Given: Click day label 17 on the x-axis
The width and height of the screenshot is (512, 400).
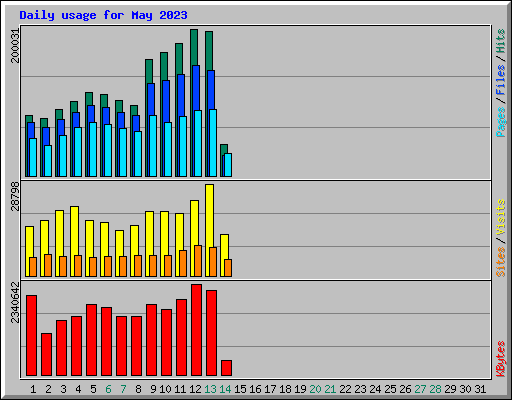Looking at the screenshot, I should [x=270, y=389].
